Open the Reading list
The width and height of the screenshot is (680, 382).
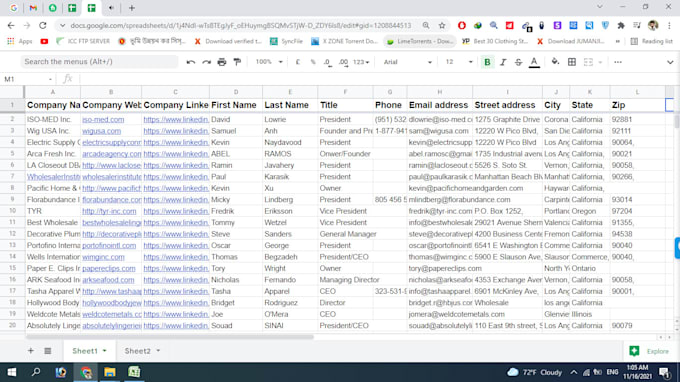pyautogui.click(x=651, y=41)
